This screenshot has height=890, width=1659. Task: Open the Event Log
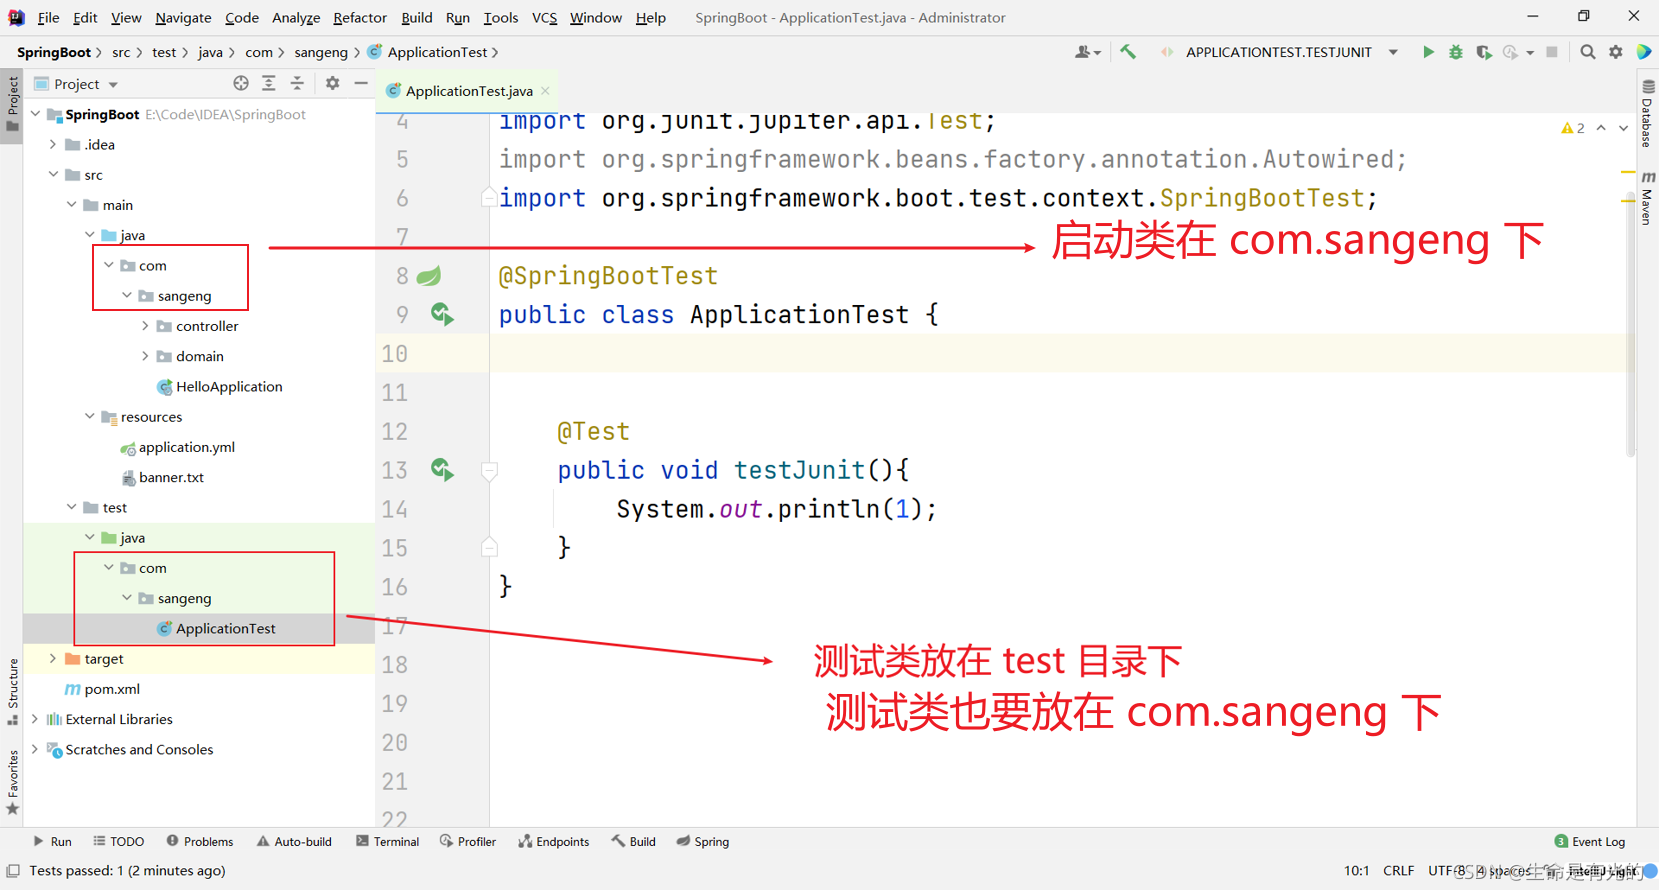(x=1590, y=842)
